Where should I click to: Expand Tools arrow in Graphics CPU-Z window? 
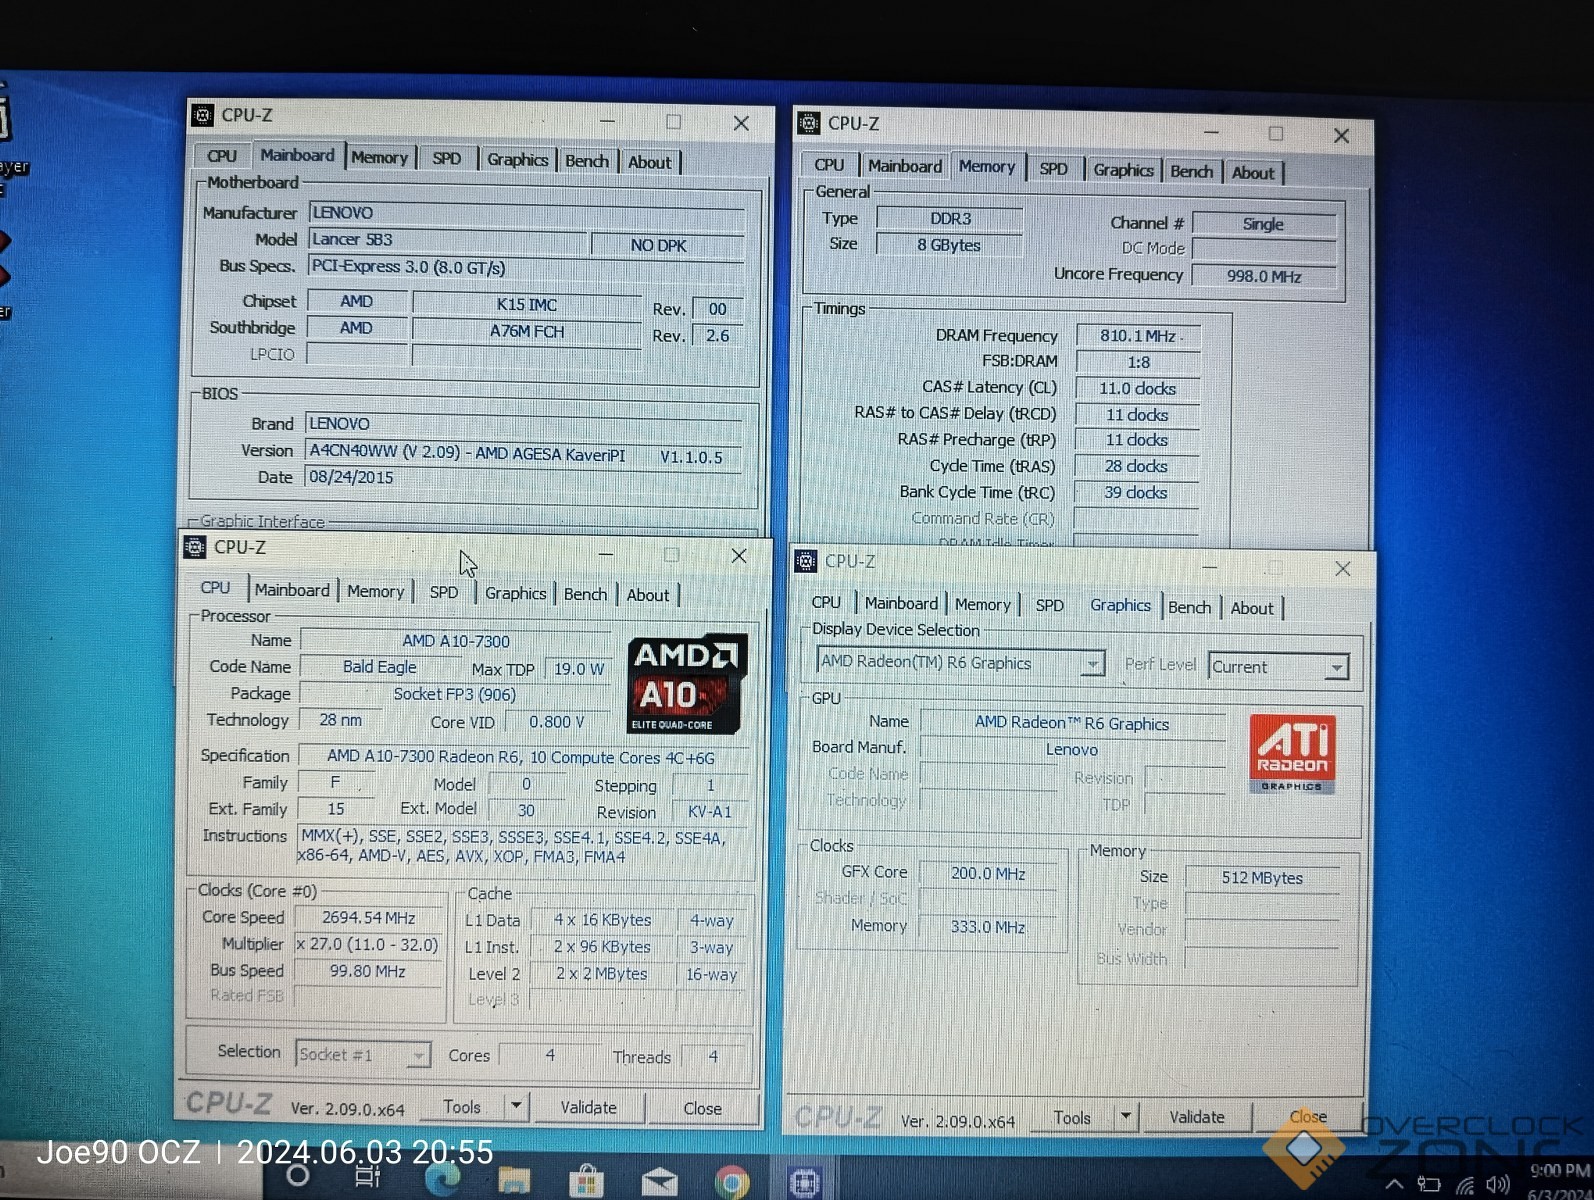coord(1126,1116)
